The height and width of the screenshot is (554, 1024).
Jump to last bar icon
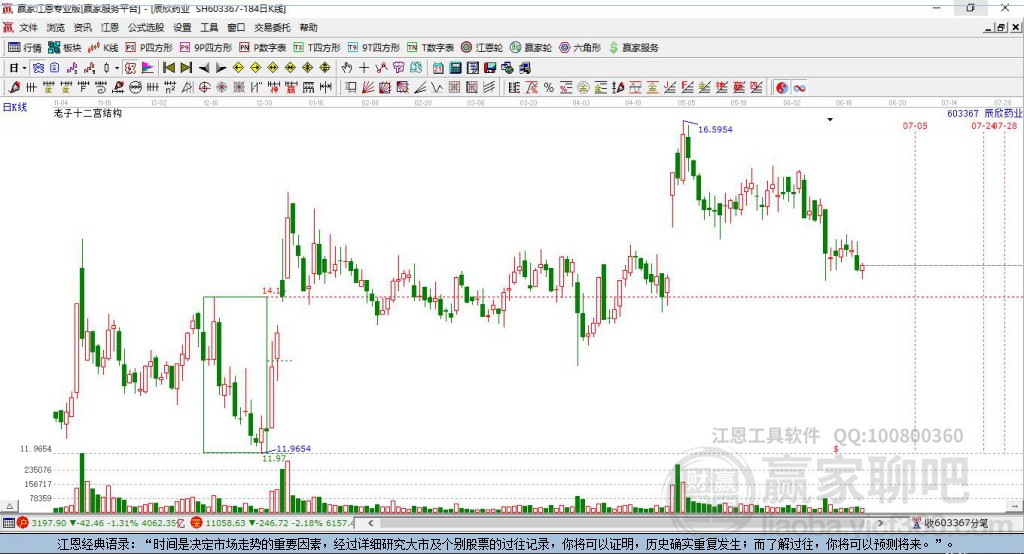[186, 68]
